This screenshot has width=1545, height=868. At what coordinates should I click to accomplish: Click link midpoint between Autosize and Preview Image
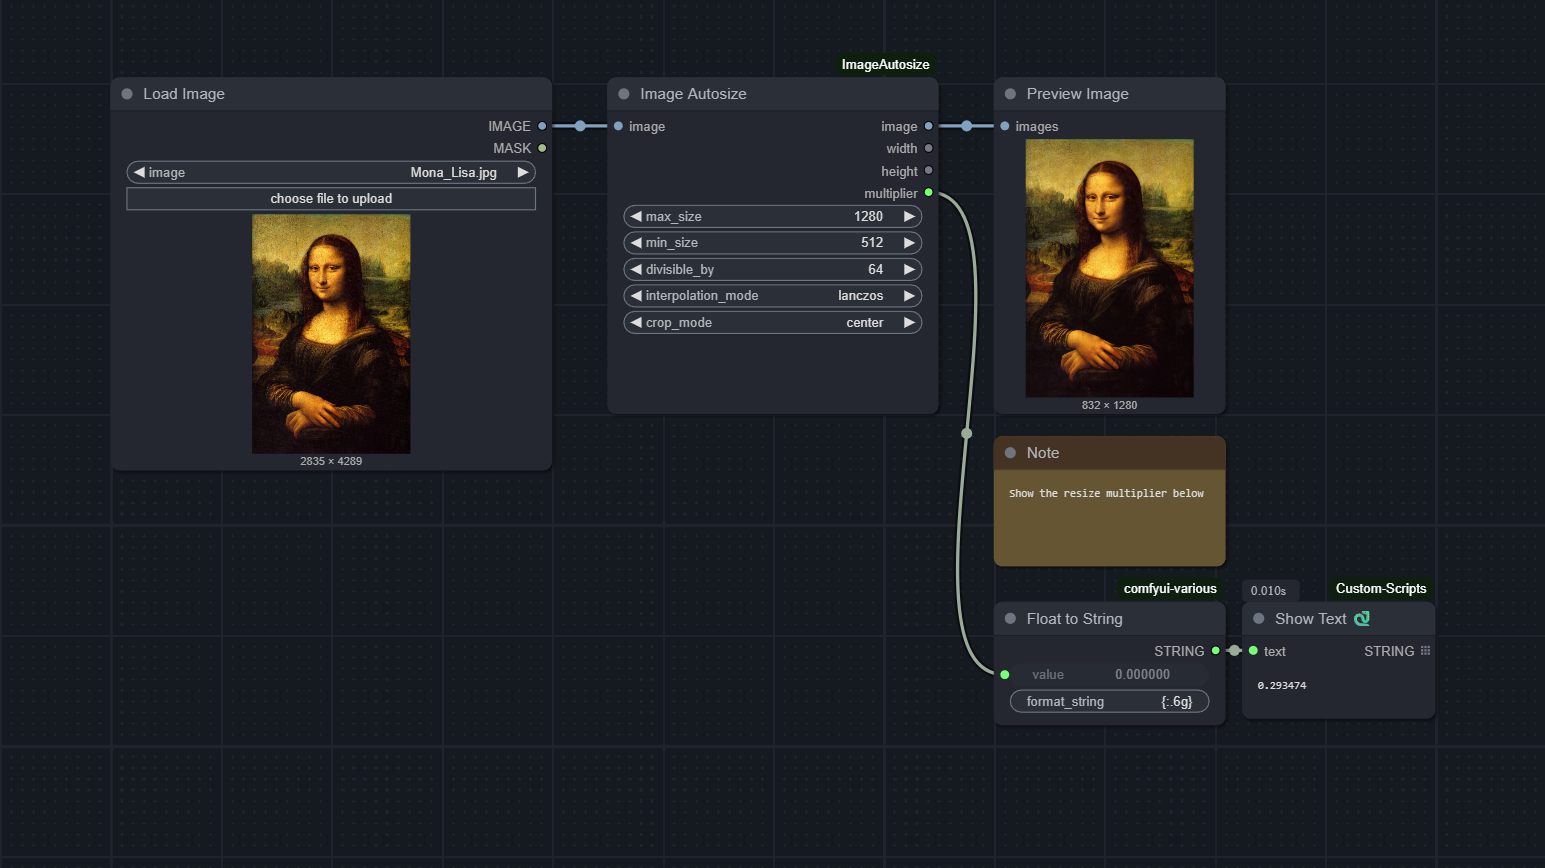966,126
